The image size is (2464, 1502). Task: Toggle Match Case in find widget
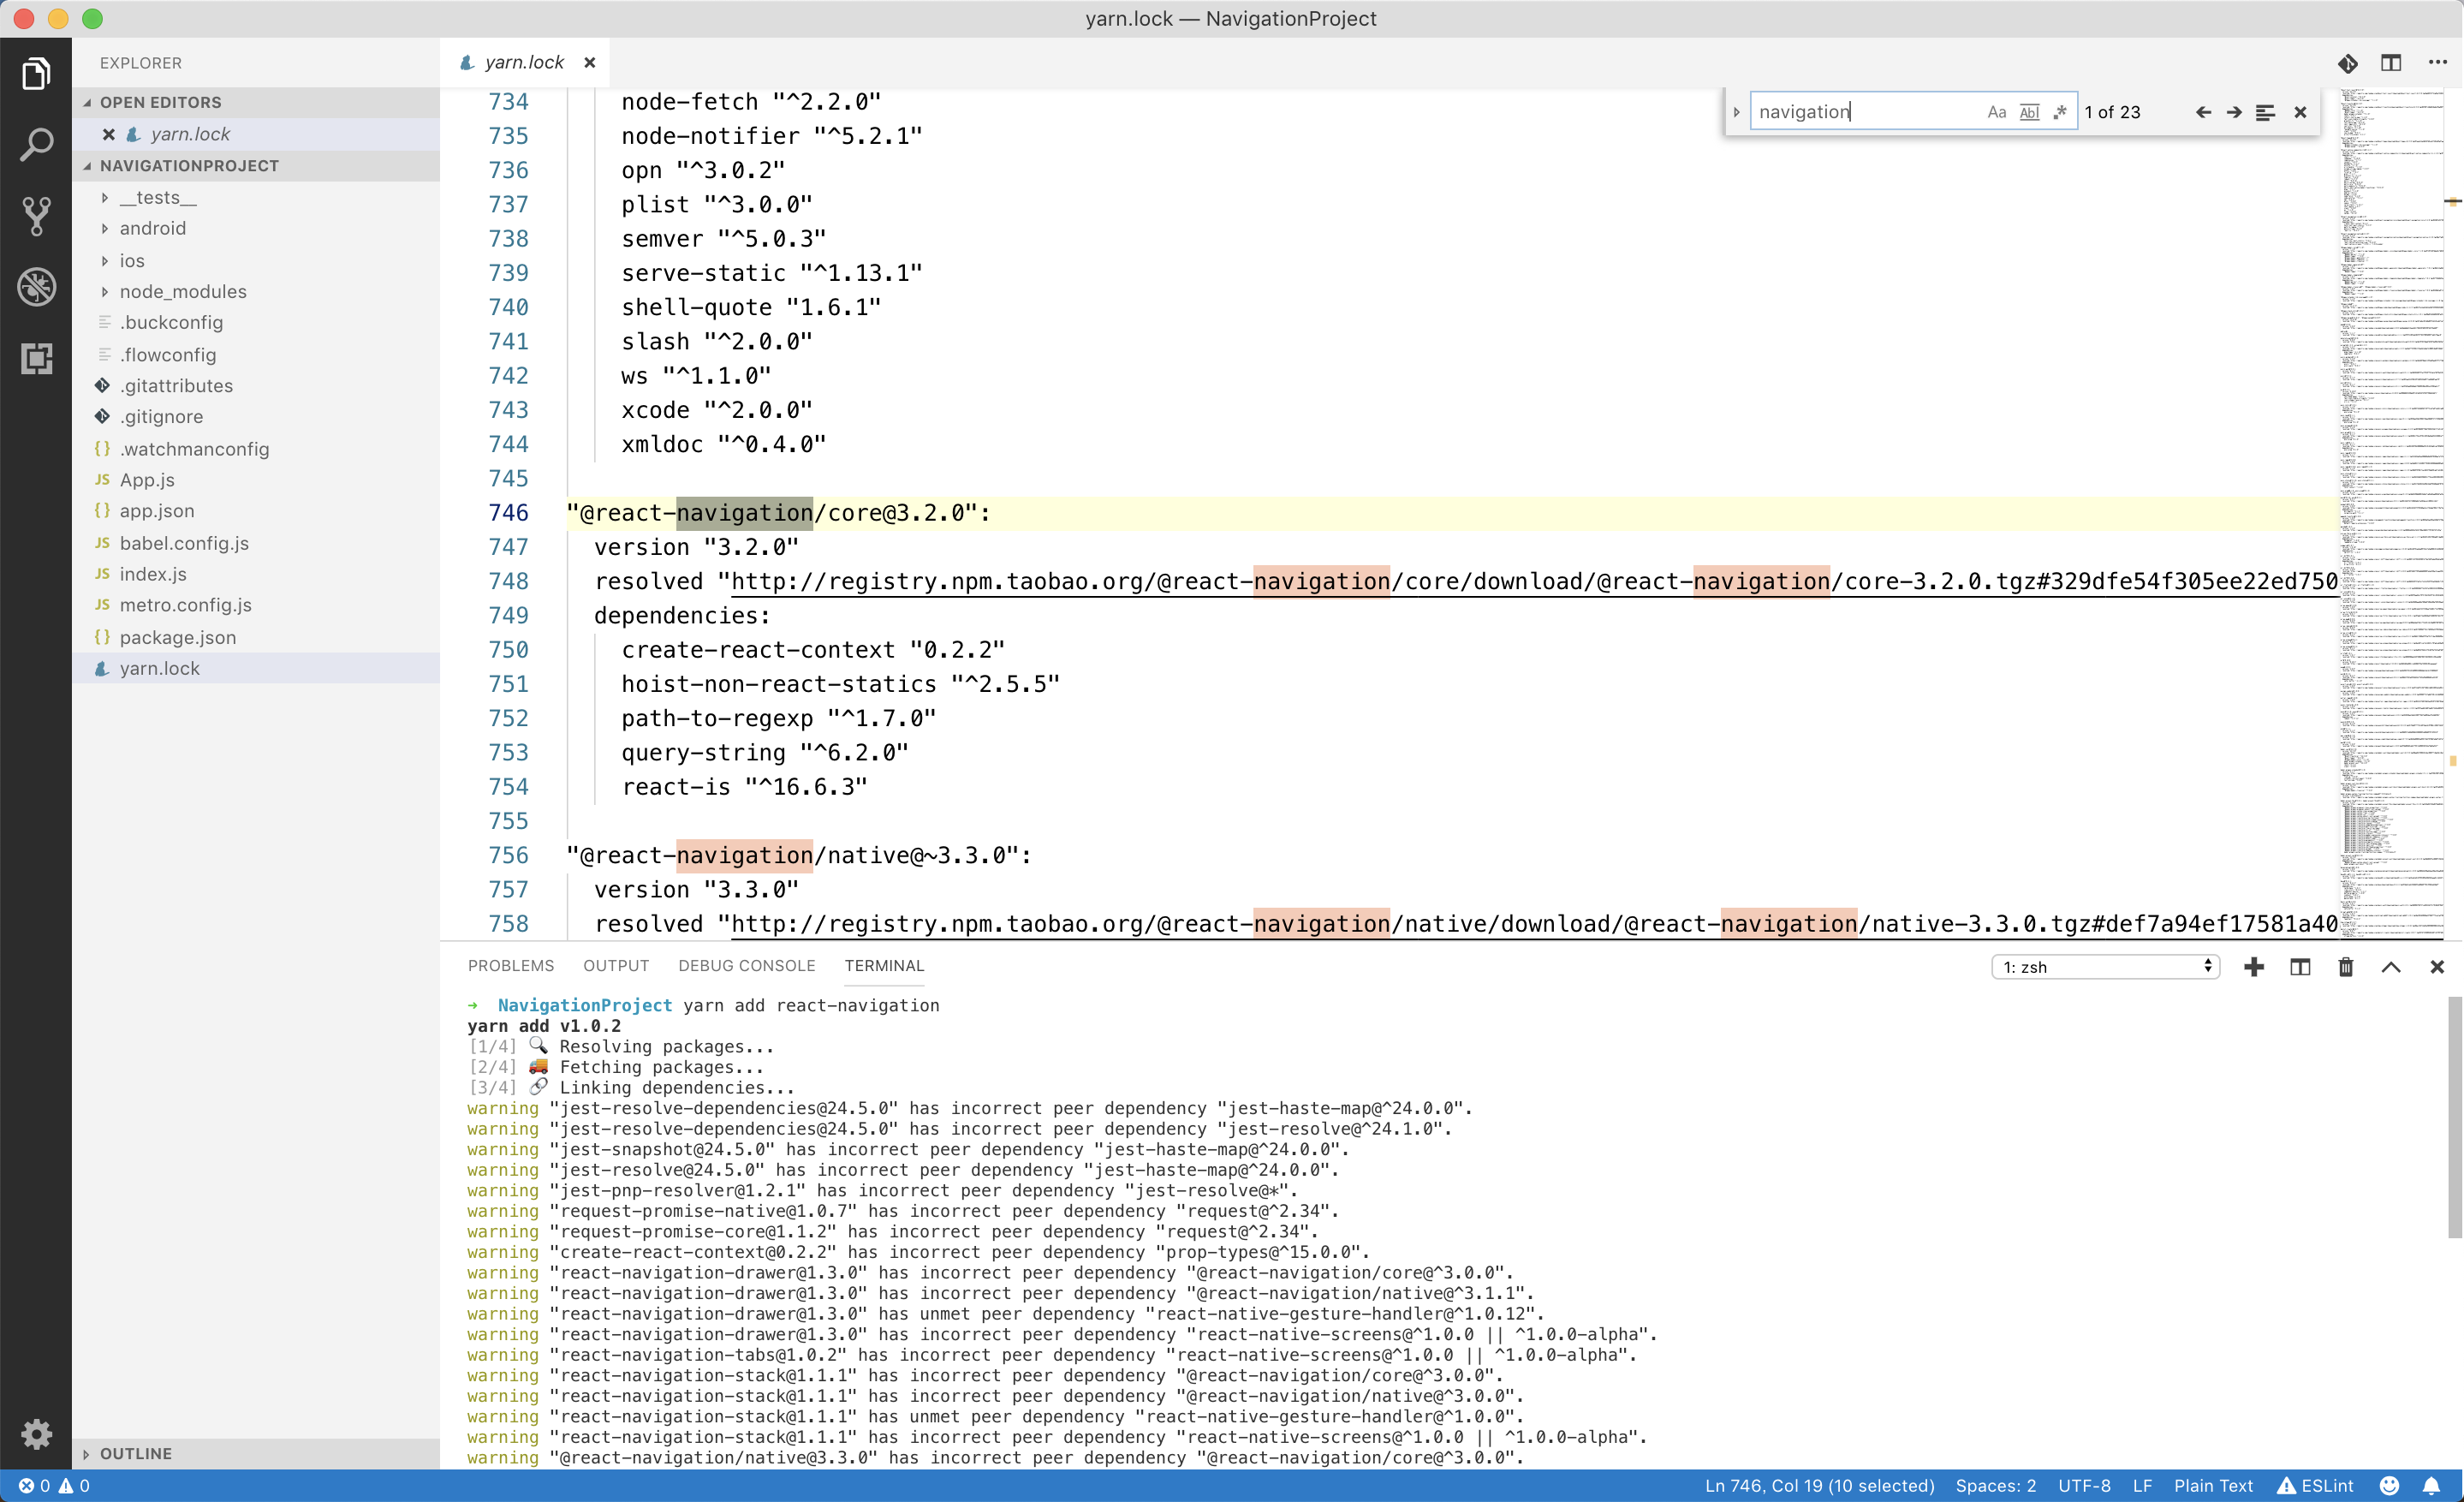1996,112
